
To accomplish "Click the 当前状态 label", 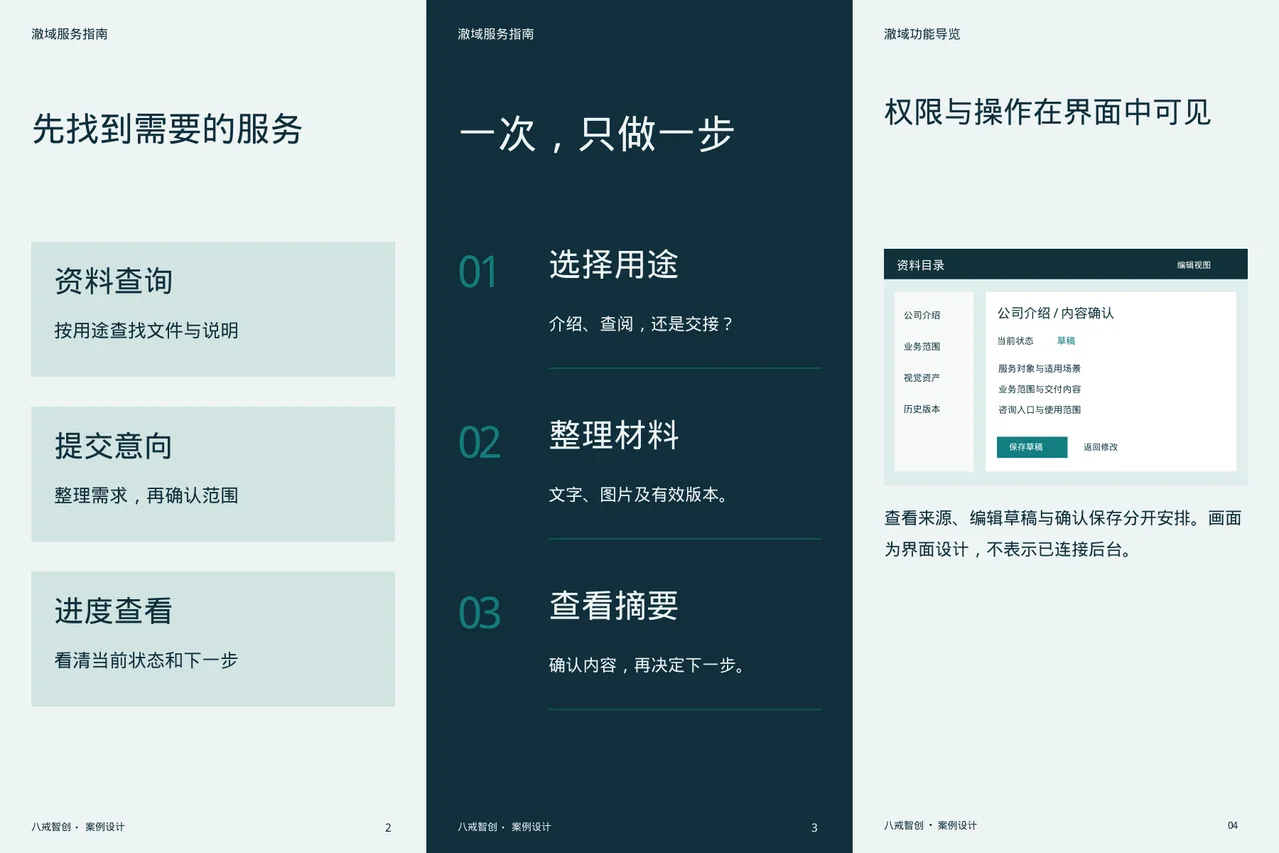I will click(1015, 341).
